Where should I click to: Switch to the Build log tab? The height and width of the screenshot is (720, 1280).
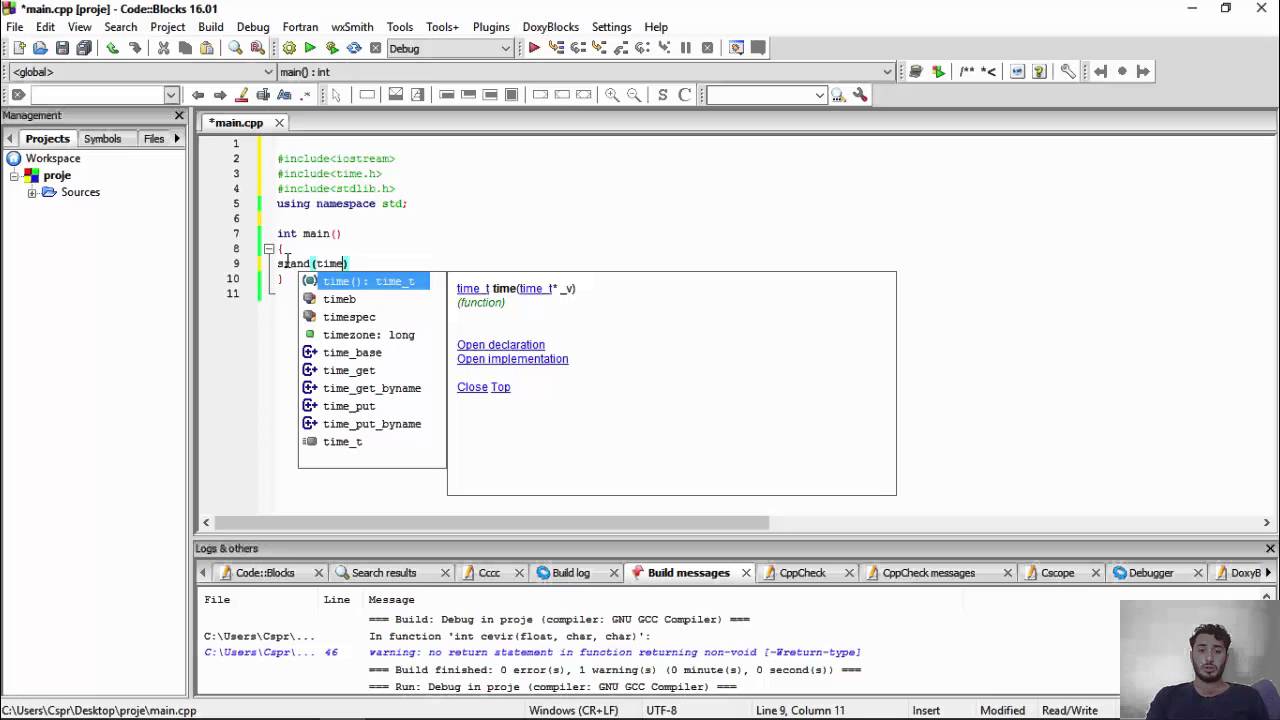point(571,573)
